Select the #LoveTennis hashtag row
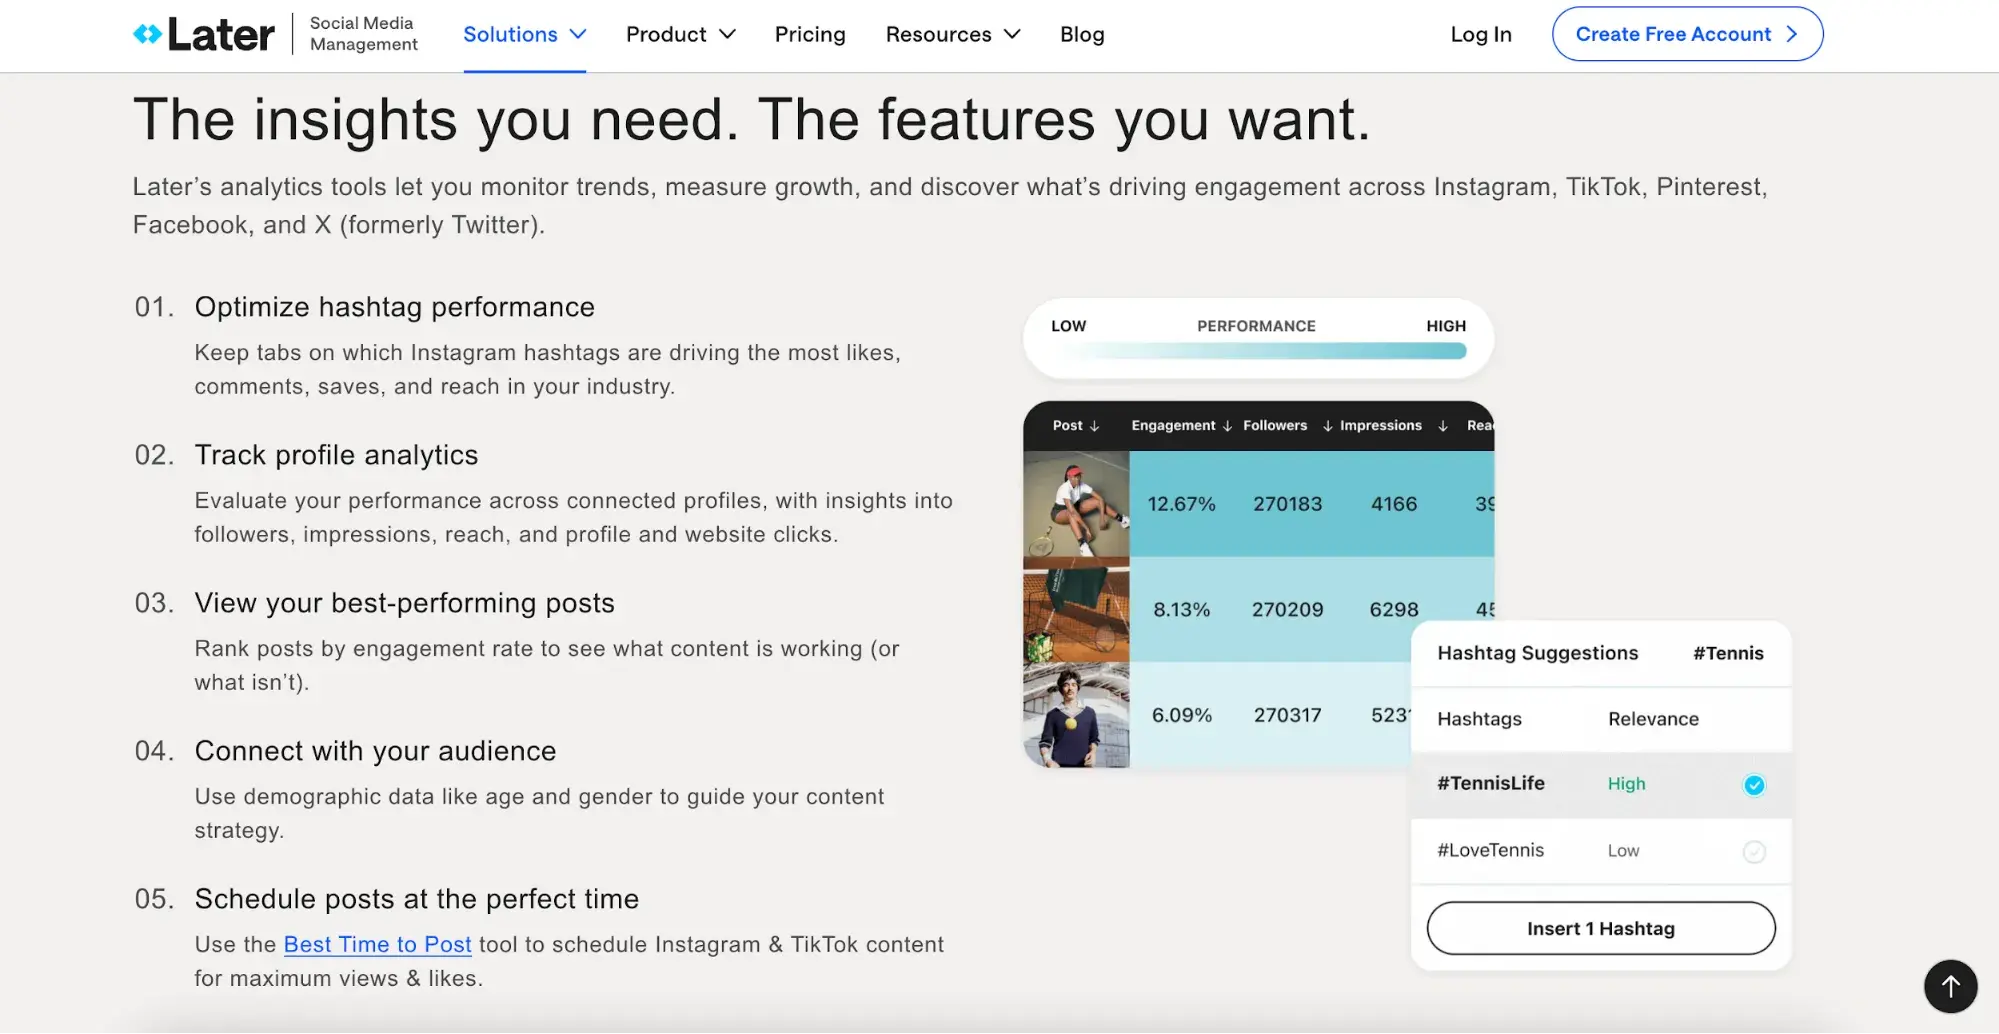 (x=1600, y=851)
